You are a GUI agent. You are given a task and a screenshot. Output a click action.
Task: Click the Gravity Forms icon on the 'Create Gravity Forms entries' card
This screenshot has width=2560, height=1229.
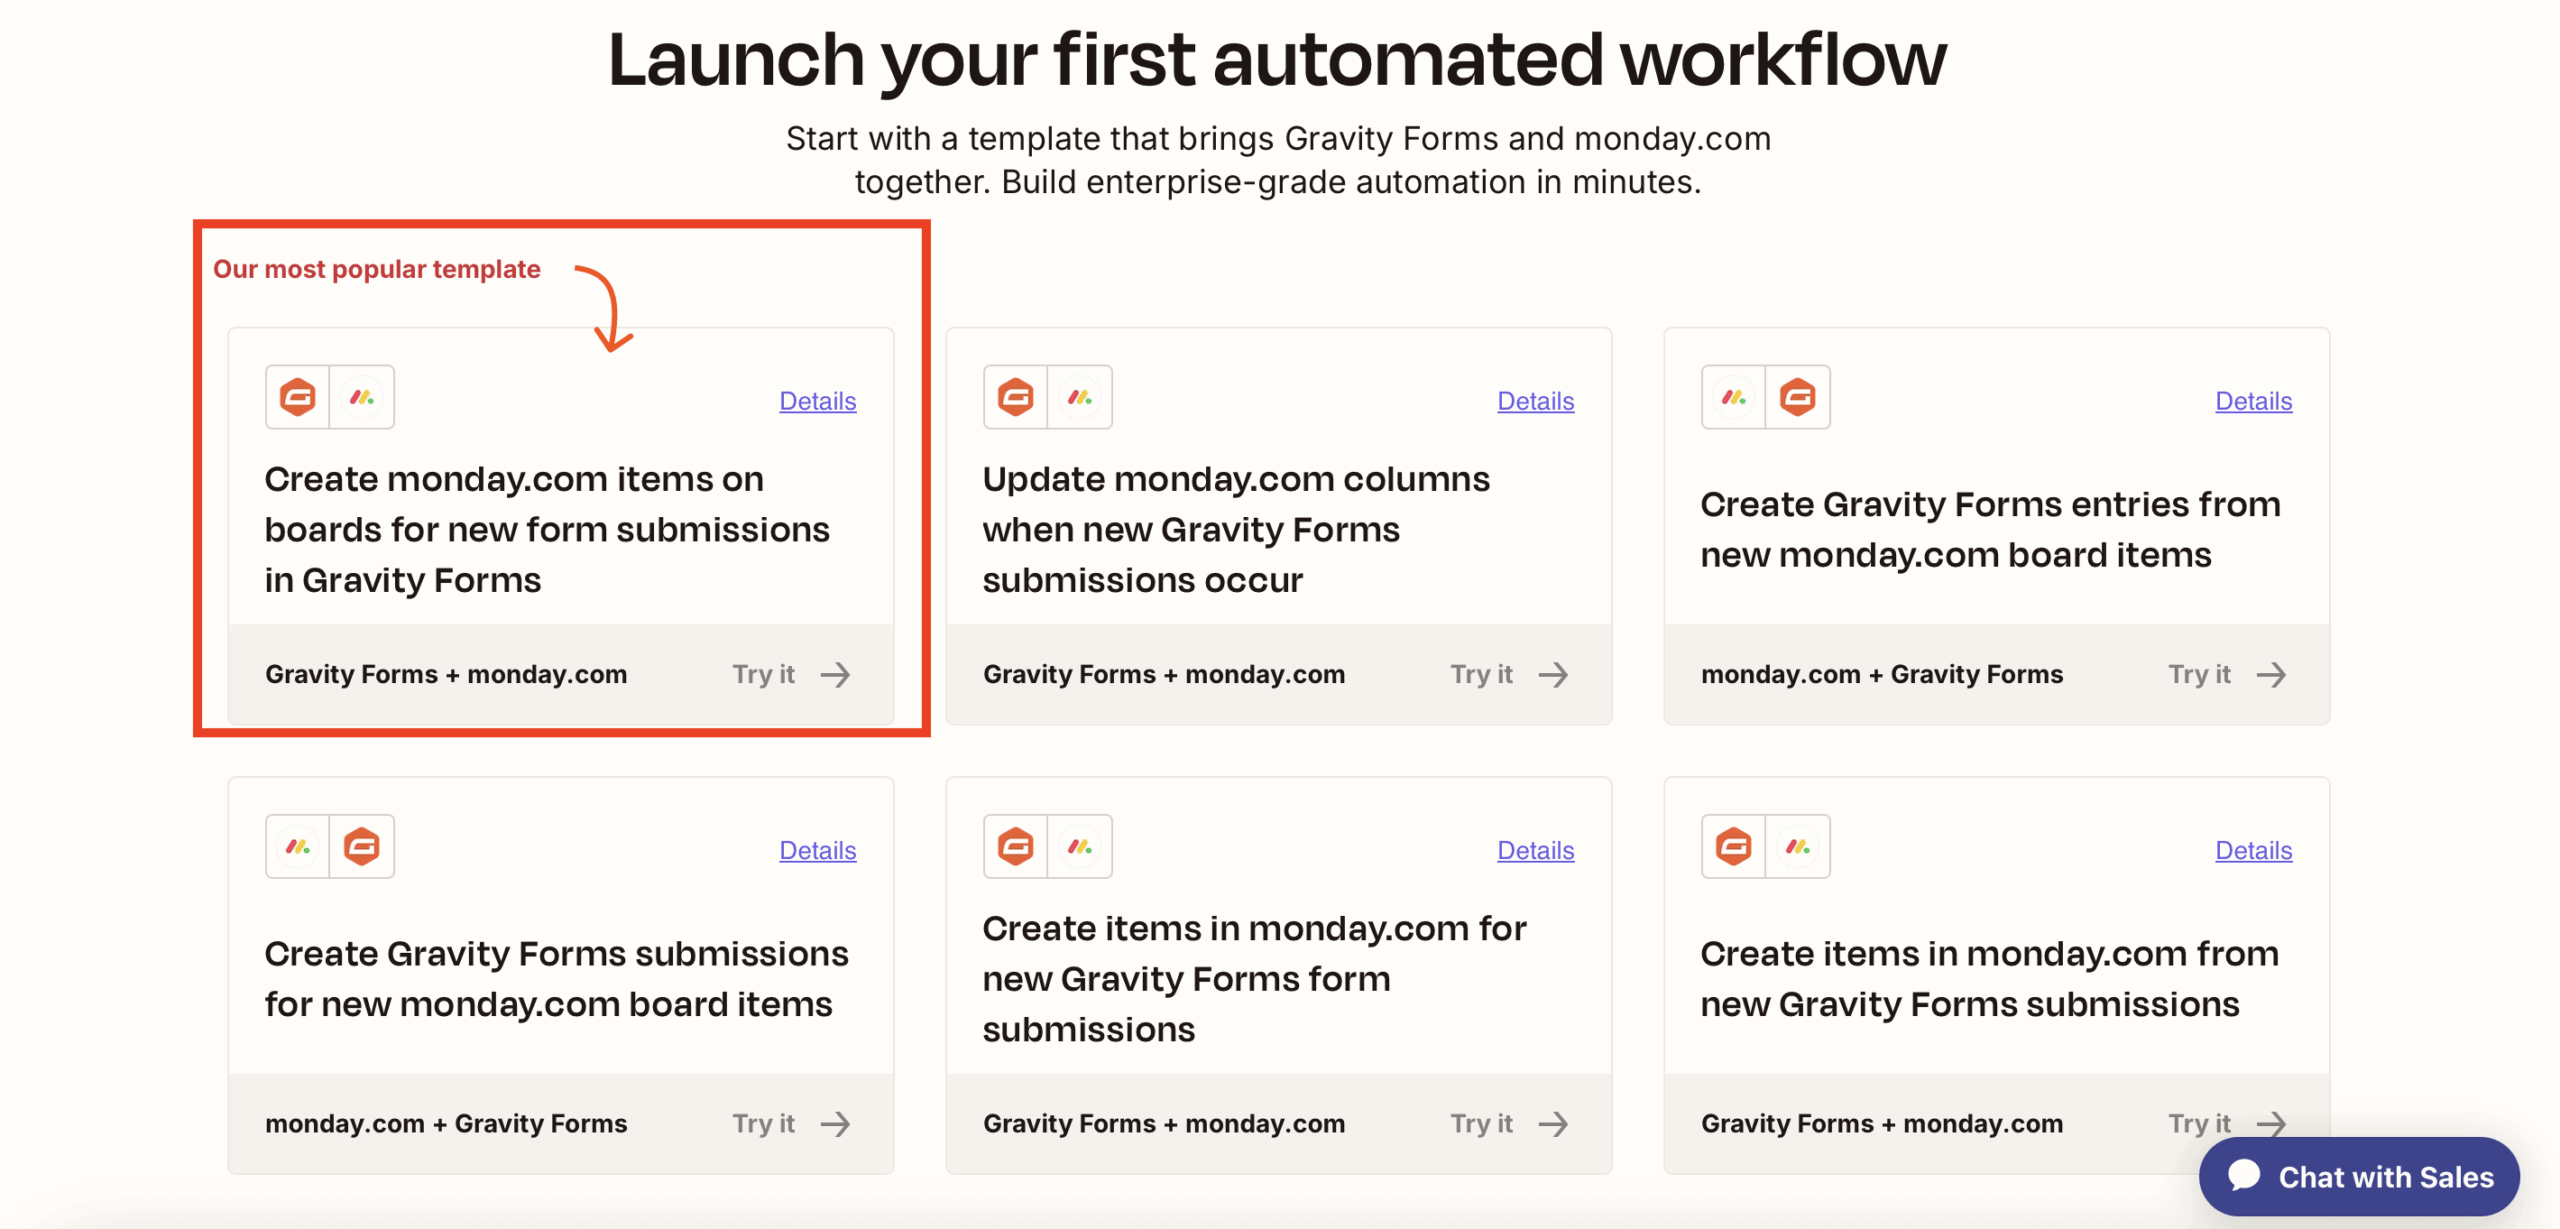coord(1798,397)
